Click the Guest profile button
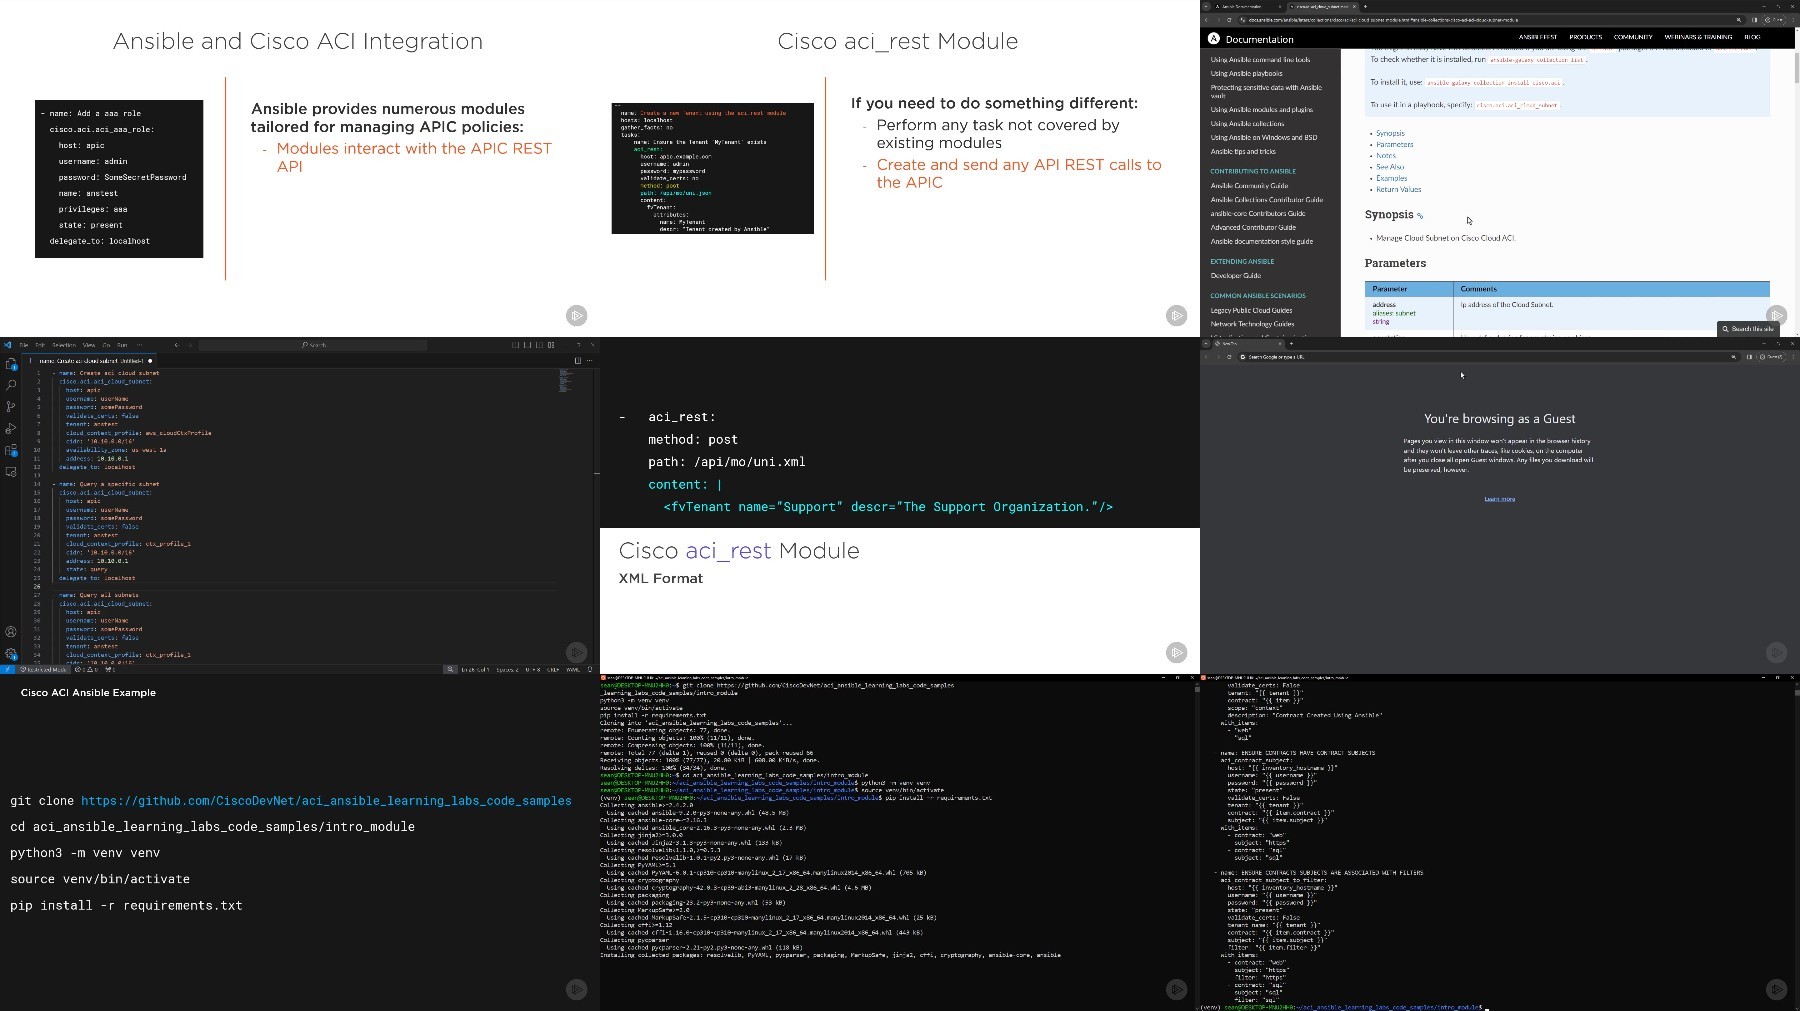 pyautogui.click(x=1773, y=357)
